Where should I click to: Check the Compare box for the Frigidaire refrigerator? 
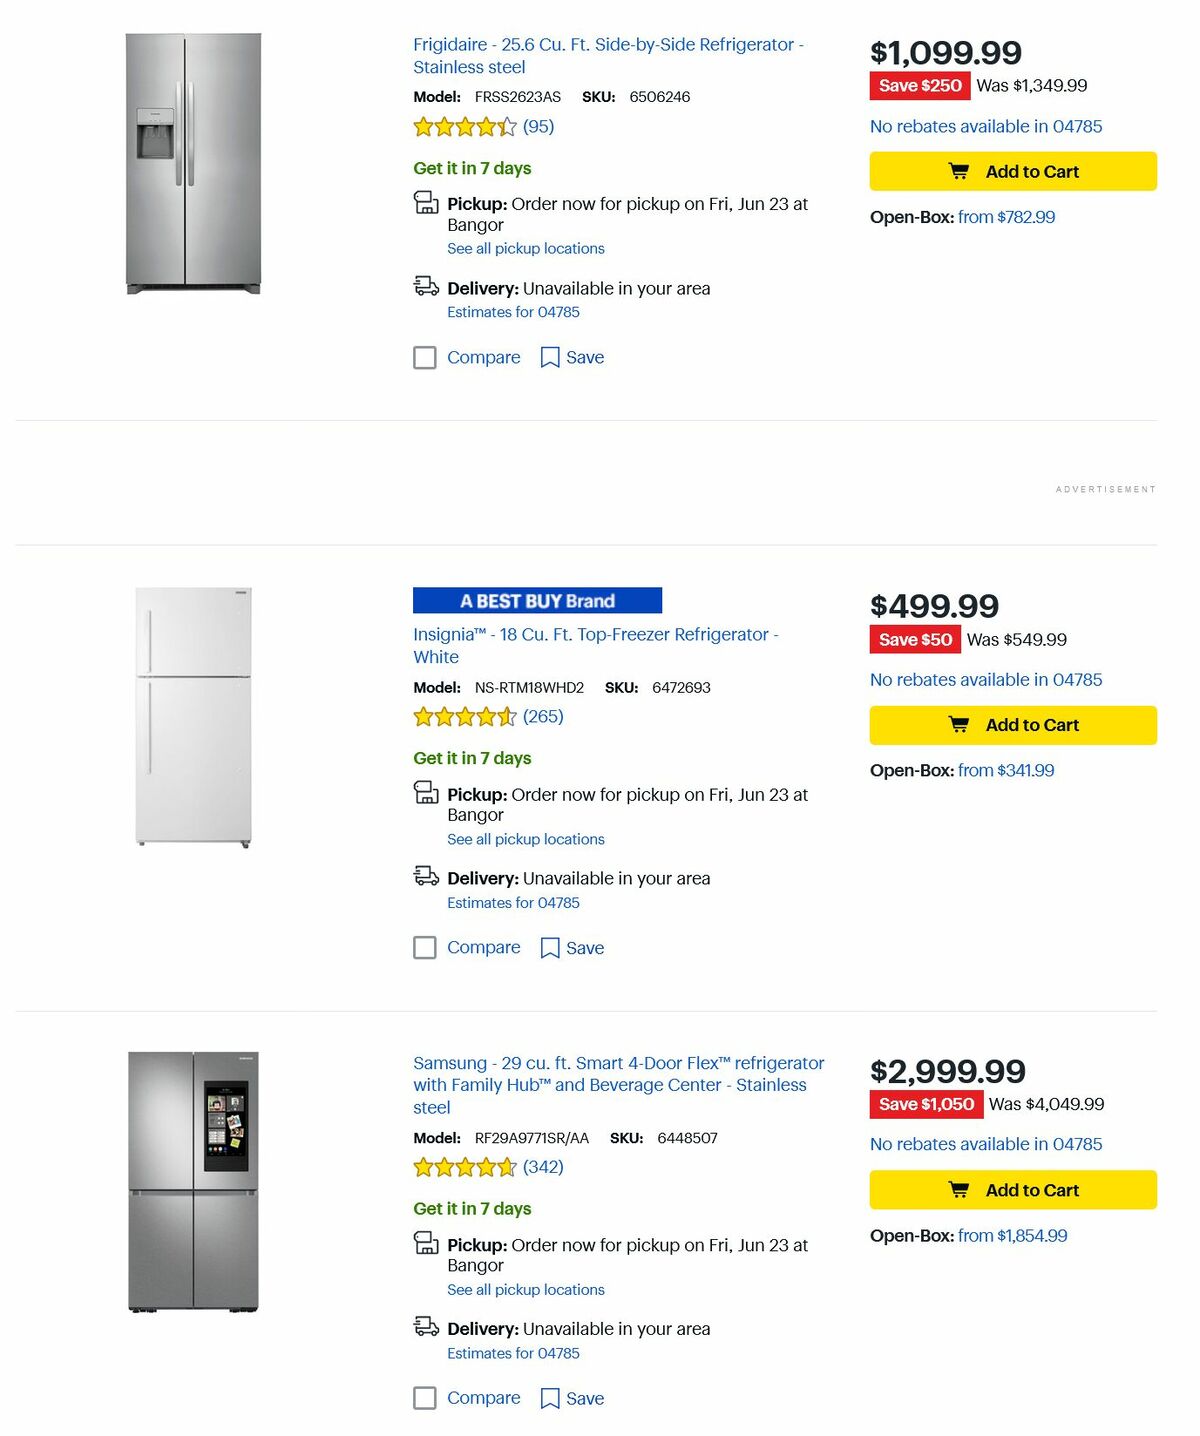424,357
